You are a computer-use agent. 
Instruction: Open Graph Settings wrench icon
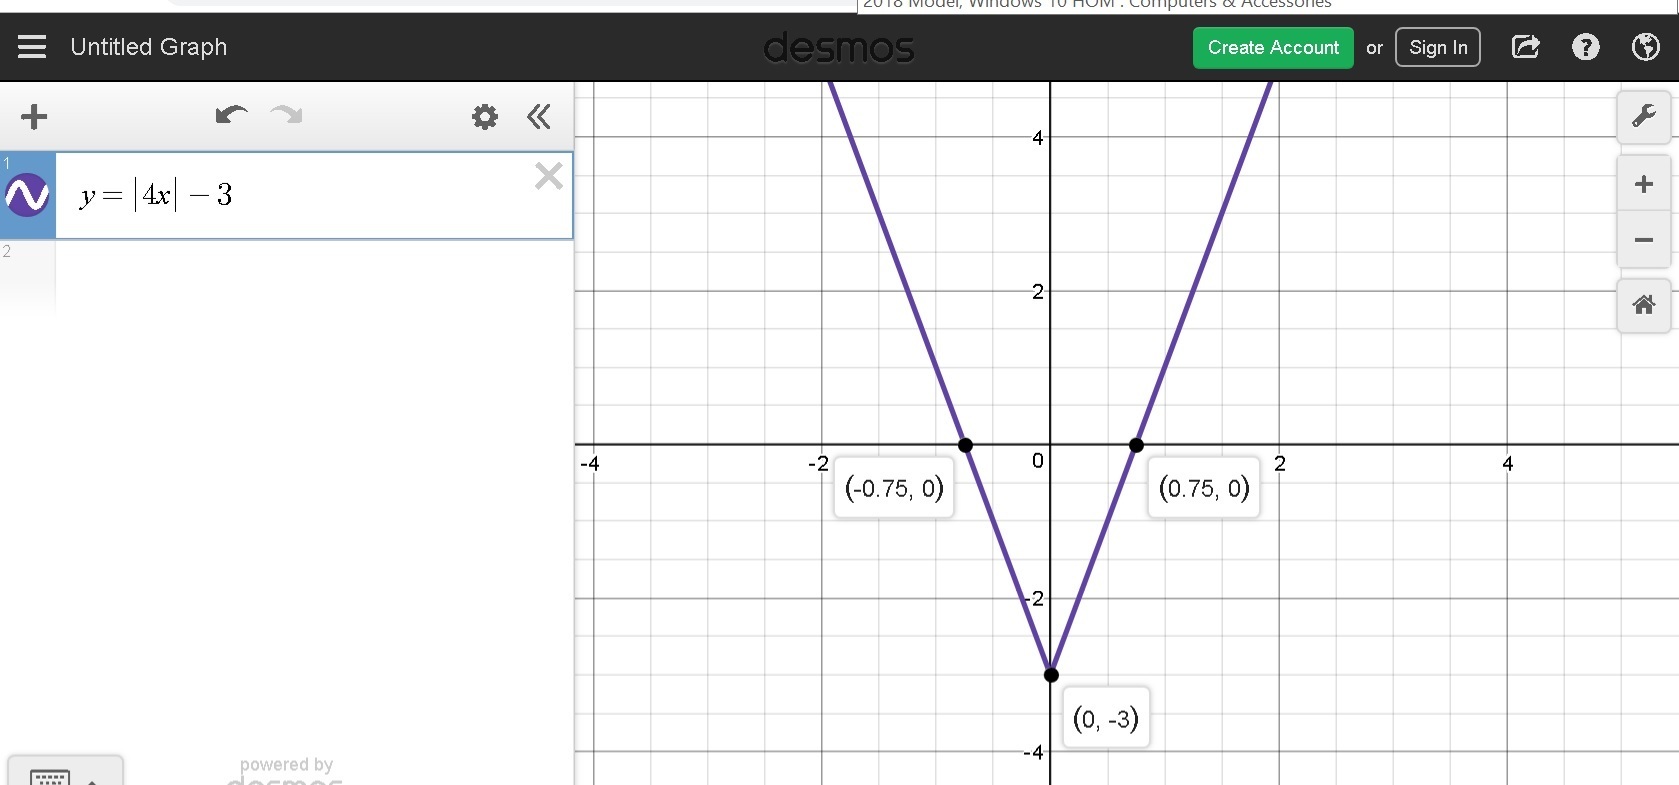coord(1644,117)
